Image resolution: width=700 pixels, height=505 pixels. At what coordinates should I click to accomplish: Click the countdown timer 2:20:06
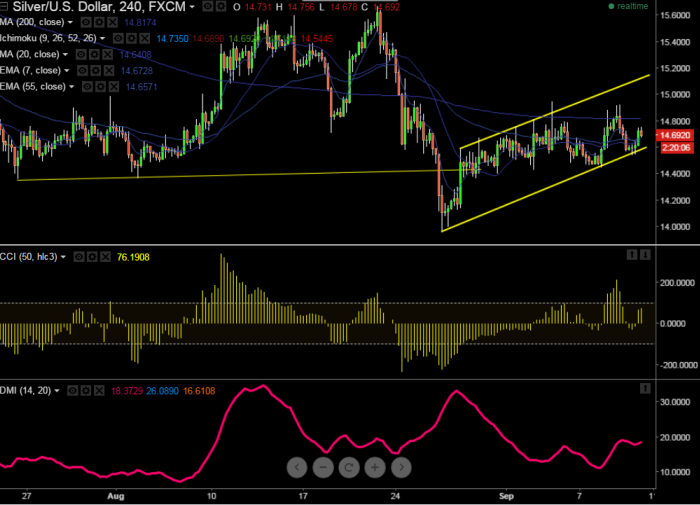click(675, 148)
